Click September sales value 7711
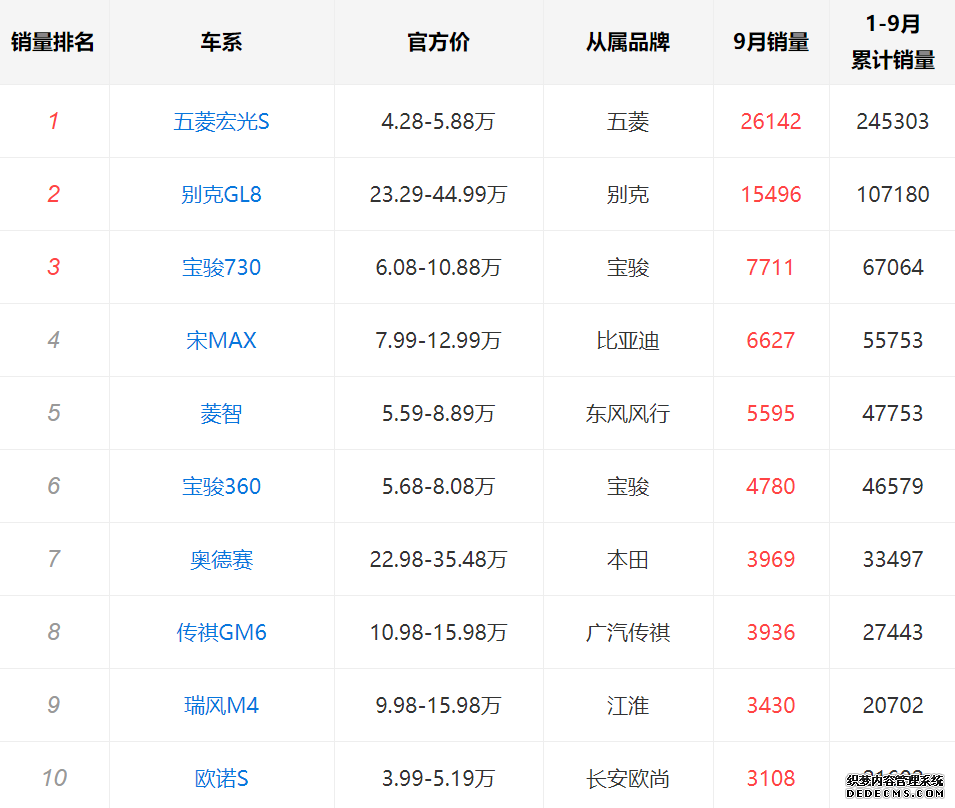The image size is (955, 808). [x=771, y=268]
